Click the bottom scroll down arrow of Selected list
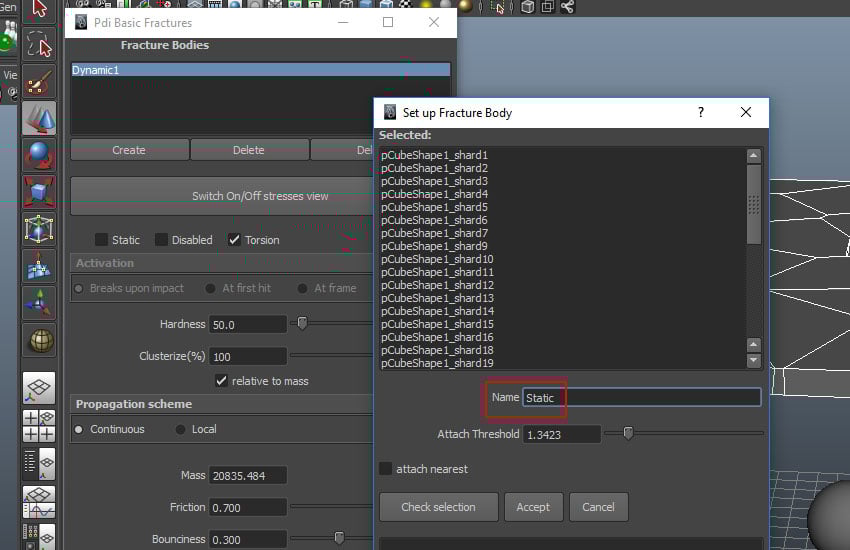The height and width of the screenshot is (550, 850). 754,360
